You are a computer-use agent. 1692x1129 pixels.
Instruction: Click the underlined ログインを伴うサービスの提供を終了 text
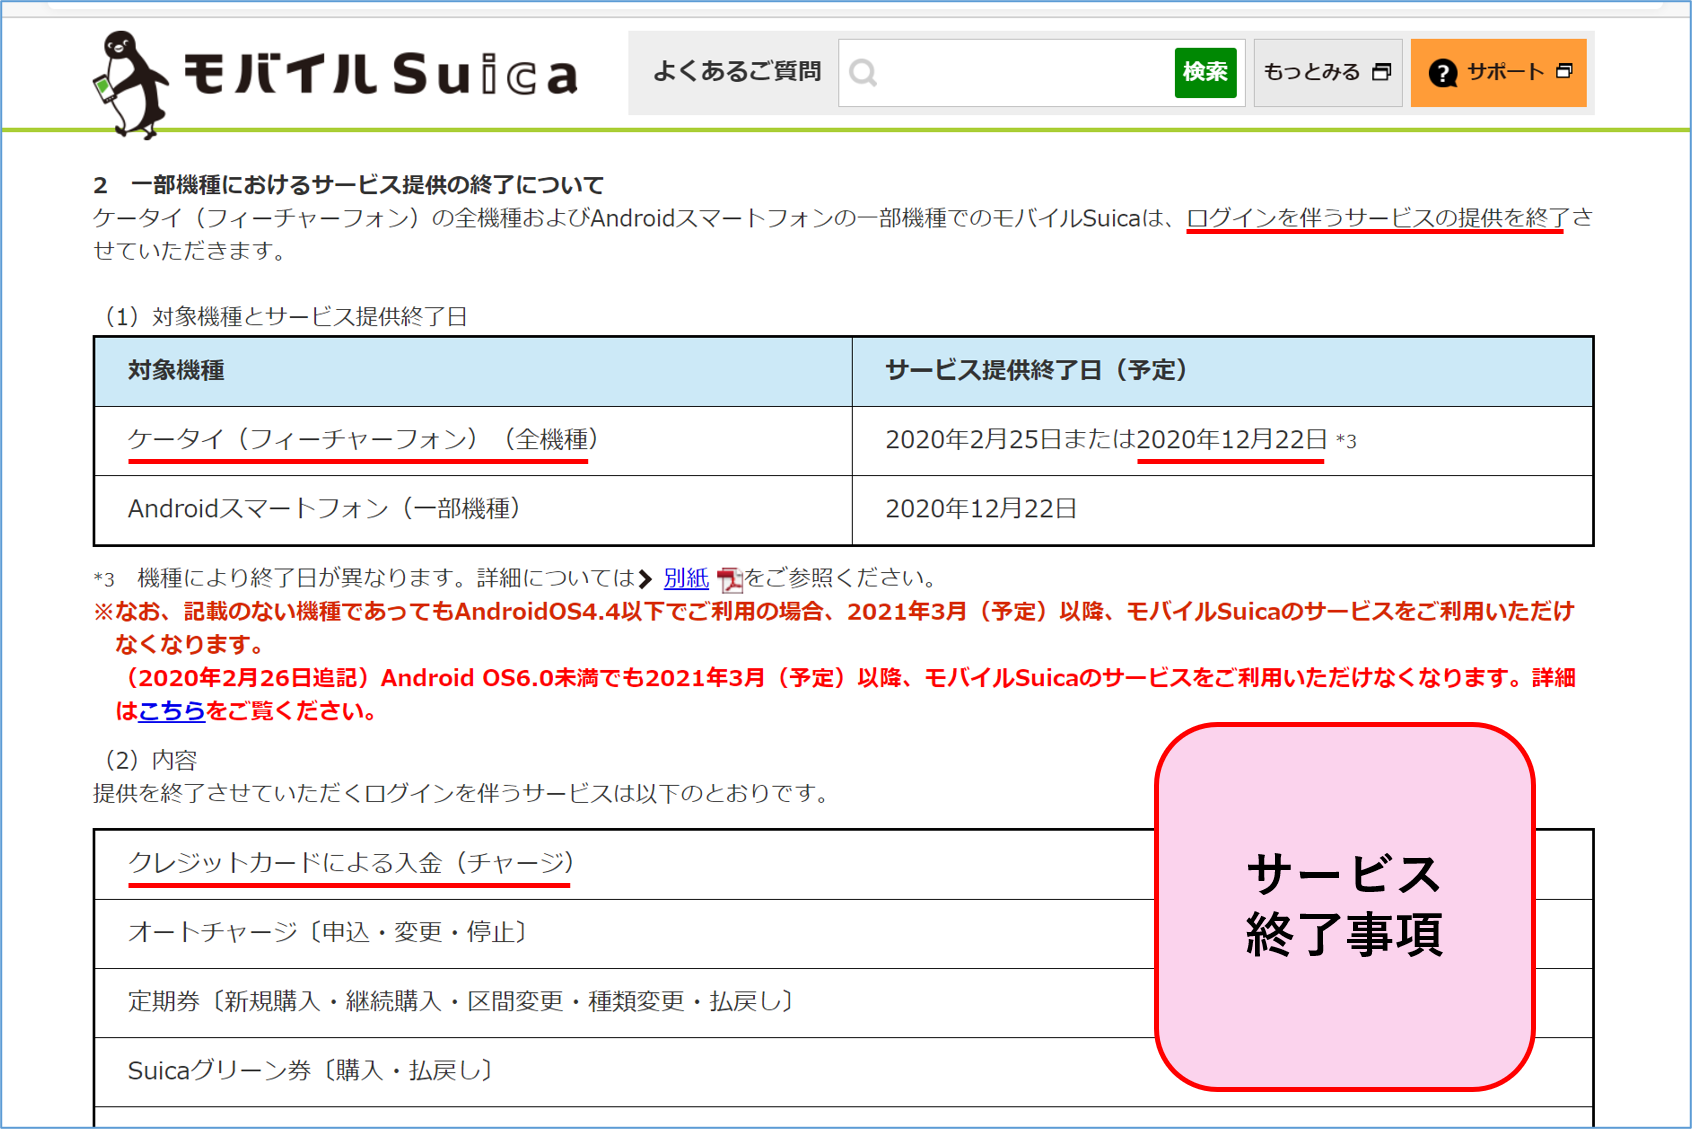pos(1376,218)
